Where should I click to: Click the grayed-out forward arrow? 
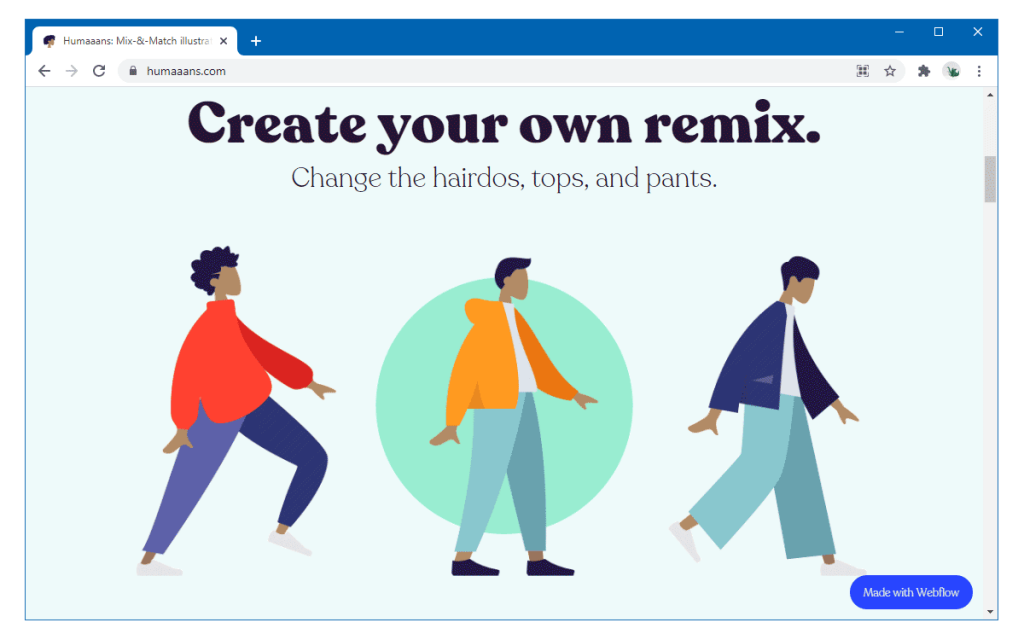click(71, 71)
